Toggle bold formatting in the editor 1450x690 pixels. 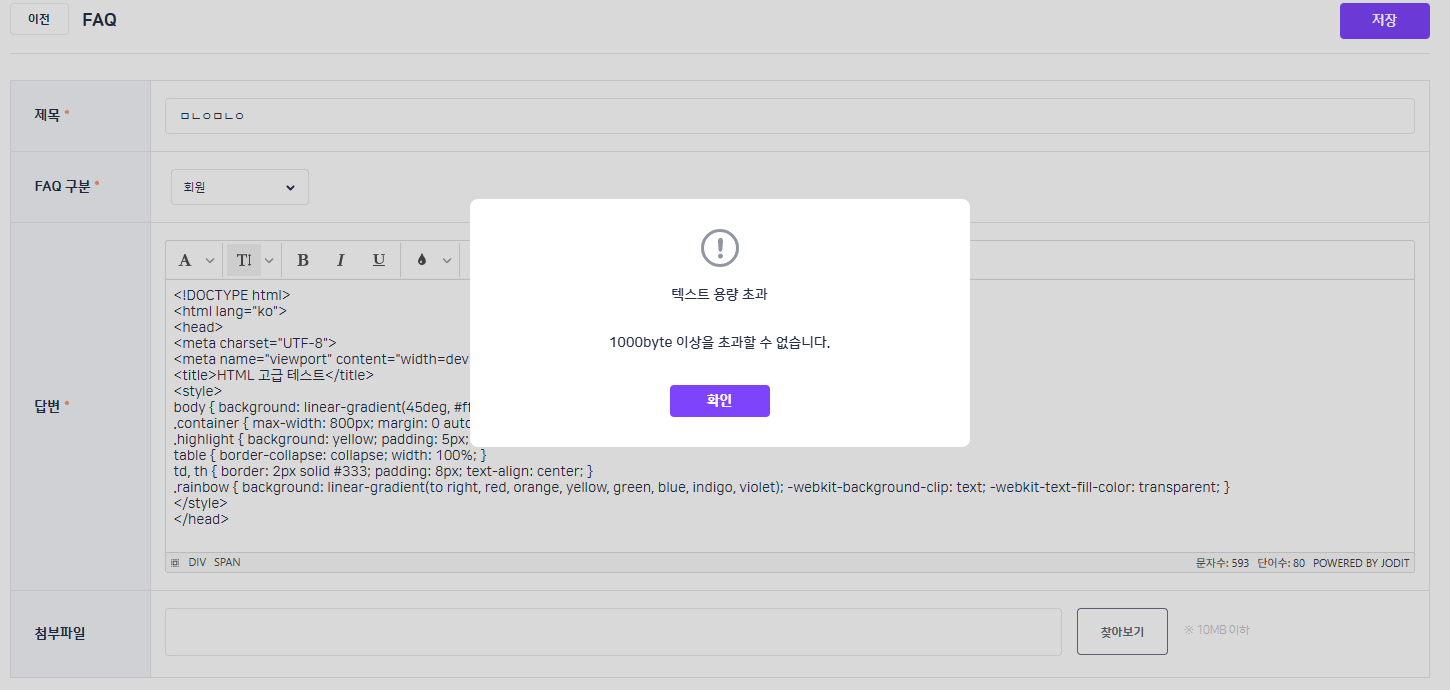pos(303,260)
